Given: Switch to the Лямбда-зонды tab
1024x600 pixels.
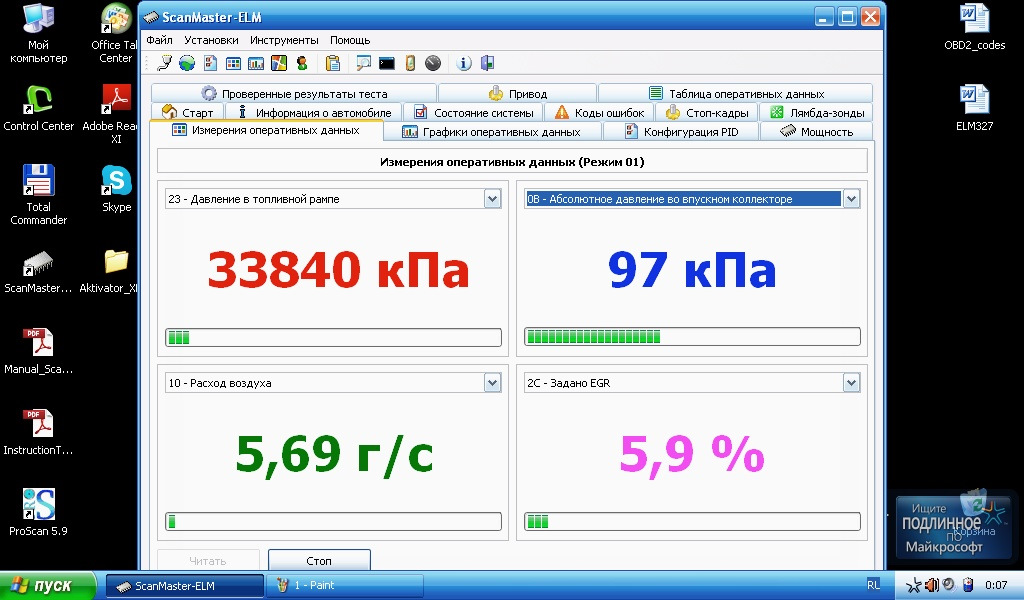Looking at the screenshot, I should (817, 112).
